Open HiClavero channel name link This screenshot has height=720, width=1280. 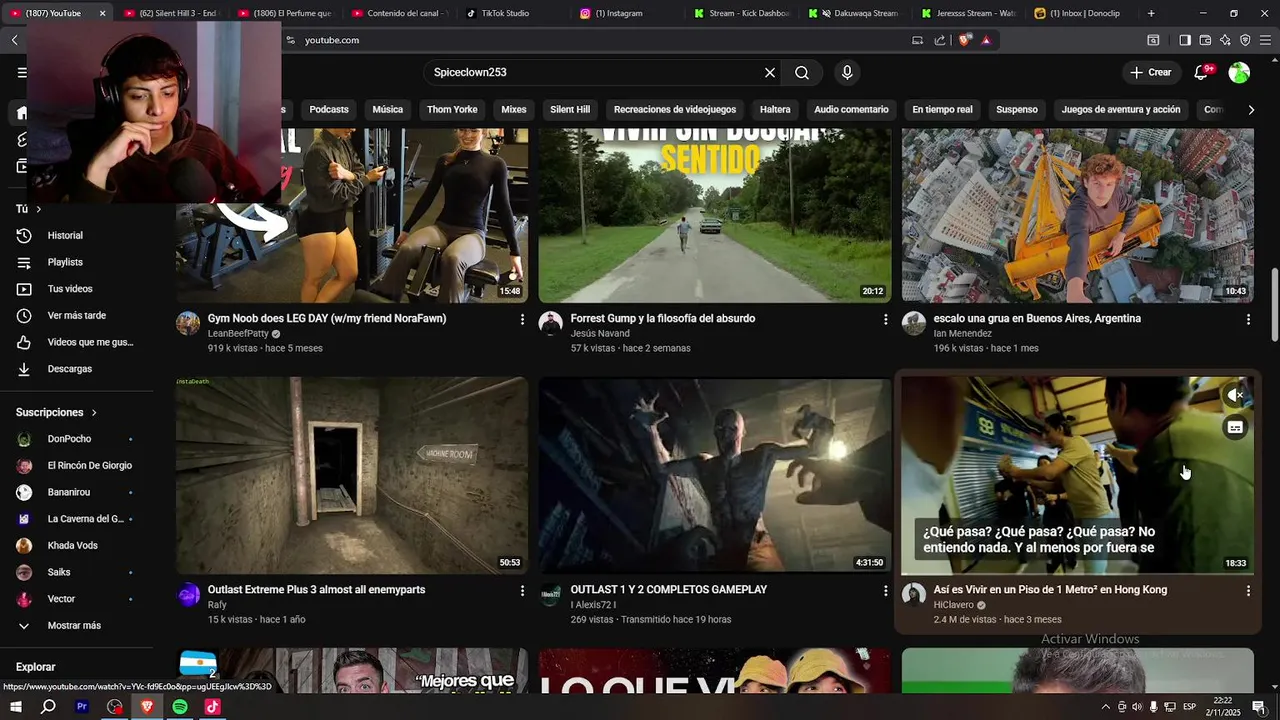tap(954, 605)
